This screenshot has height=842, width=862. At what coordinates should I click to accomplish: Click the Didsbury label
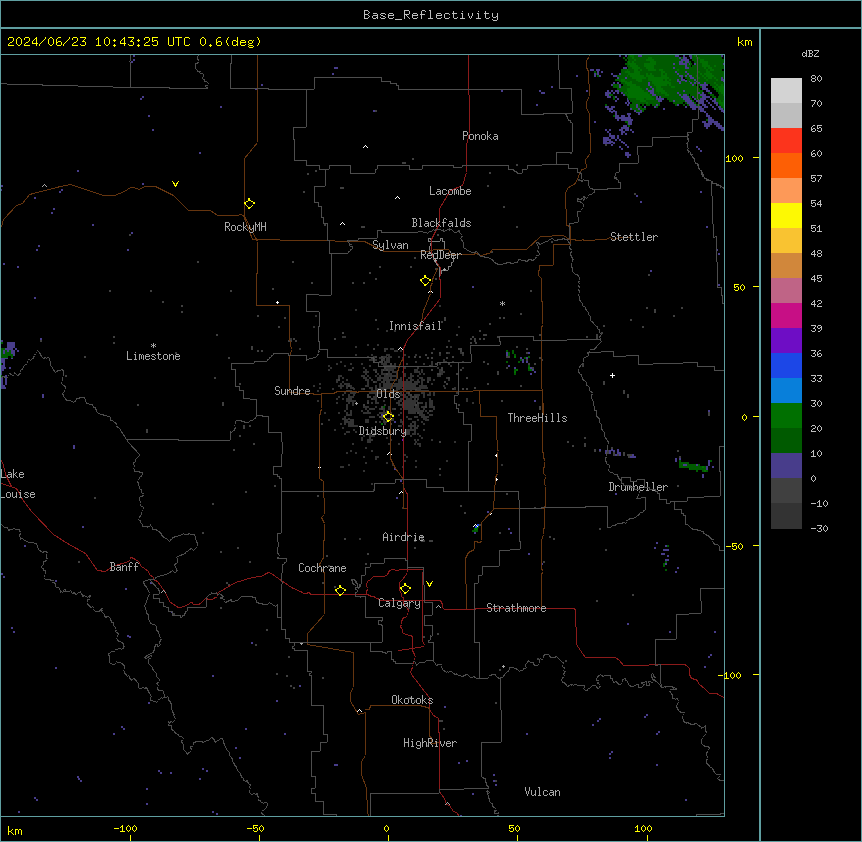383,431
